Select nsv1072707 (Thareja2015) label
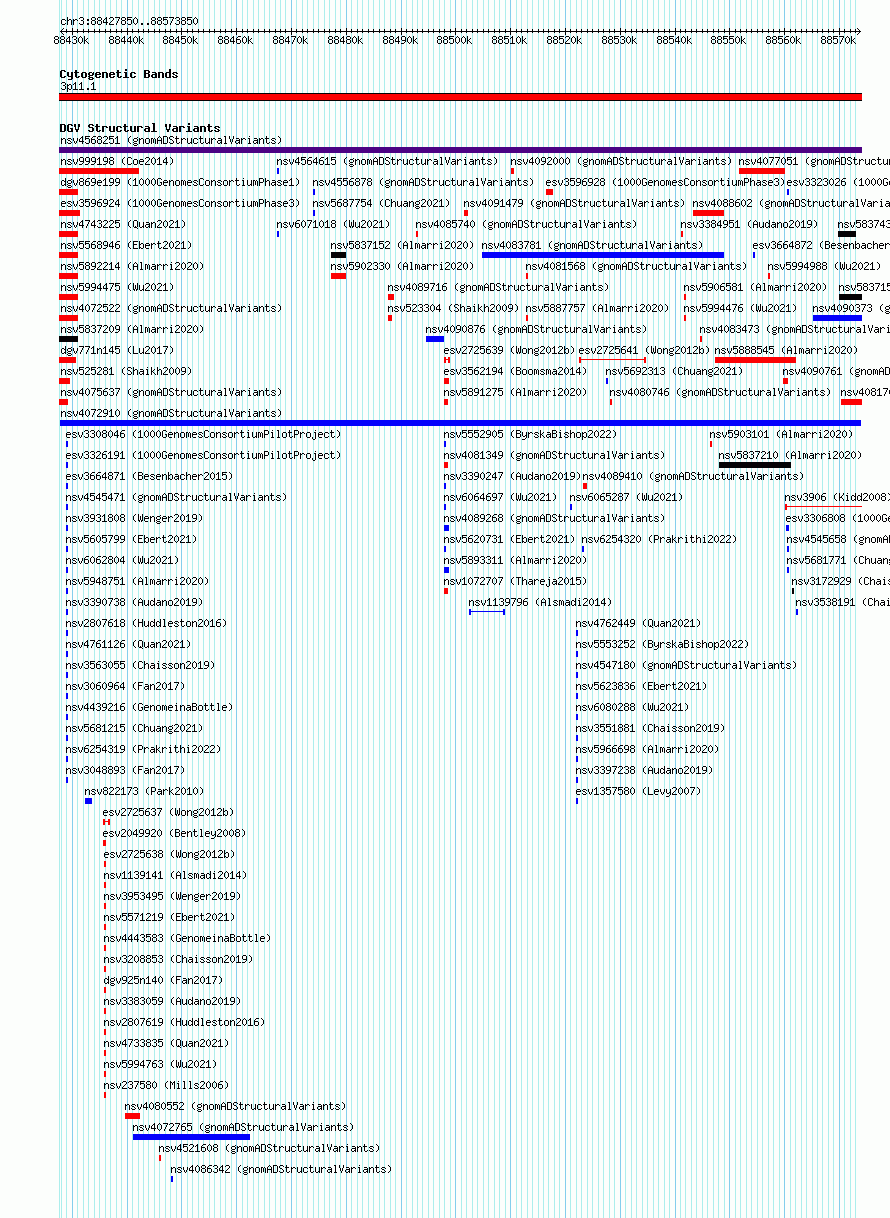The height and width of the screenshot is (1218, 890). pyautogui.click(x=515, y=581)
